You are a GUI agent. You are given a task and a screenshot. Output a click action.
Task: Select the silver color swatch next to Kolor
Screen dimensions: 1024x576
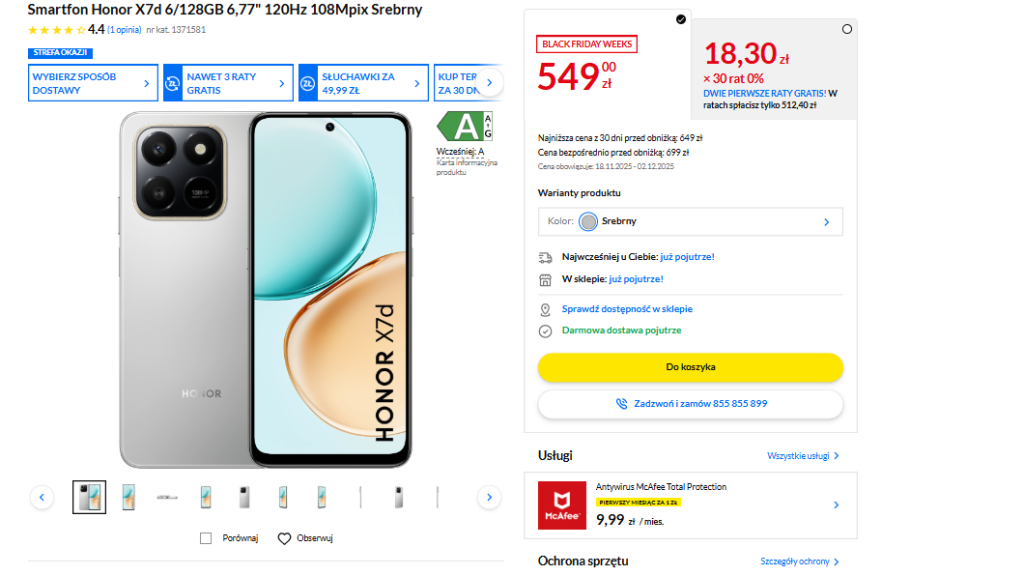(588, 221)
